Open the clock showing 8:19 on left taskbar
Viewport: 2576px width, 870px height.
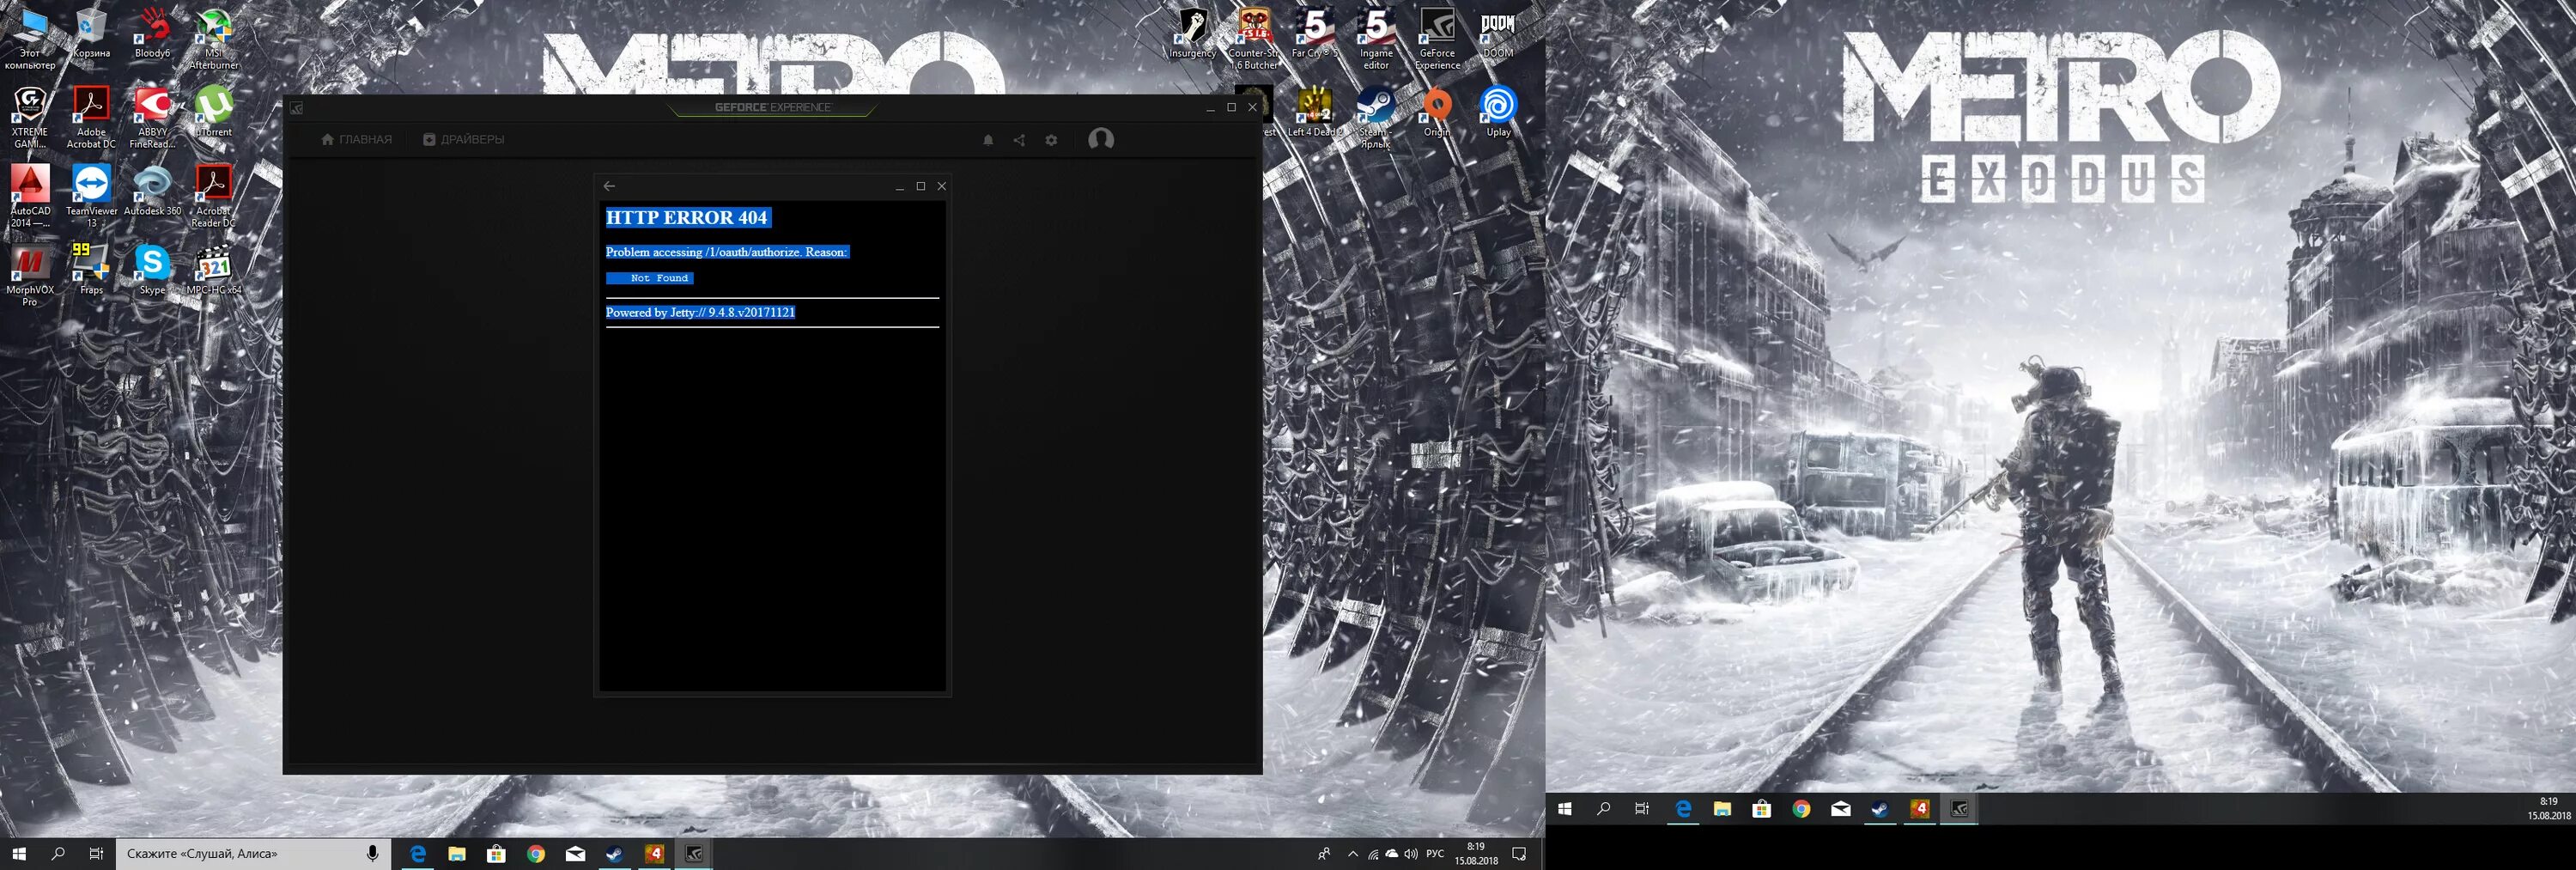click(x=1476, y=854)
